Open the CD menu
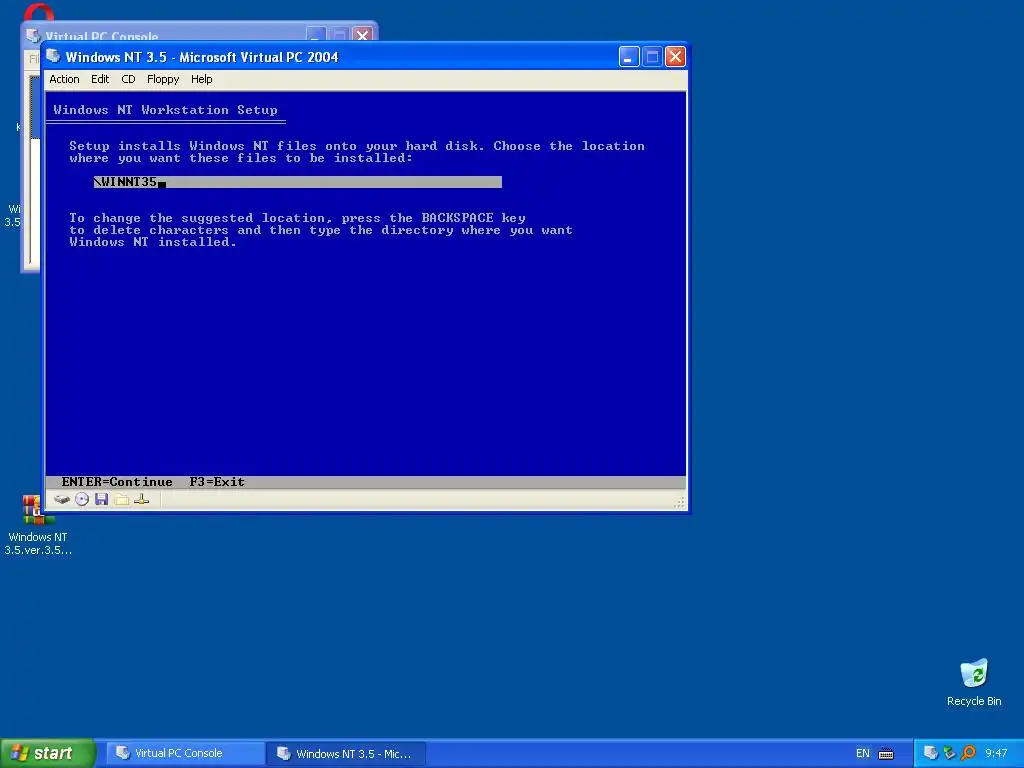This screenshot has width=1024, height=768. pos(128,79)
